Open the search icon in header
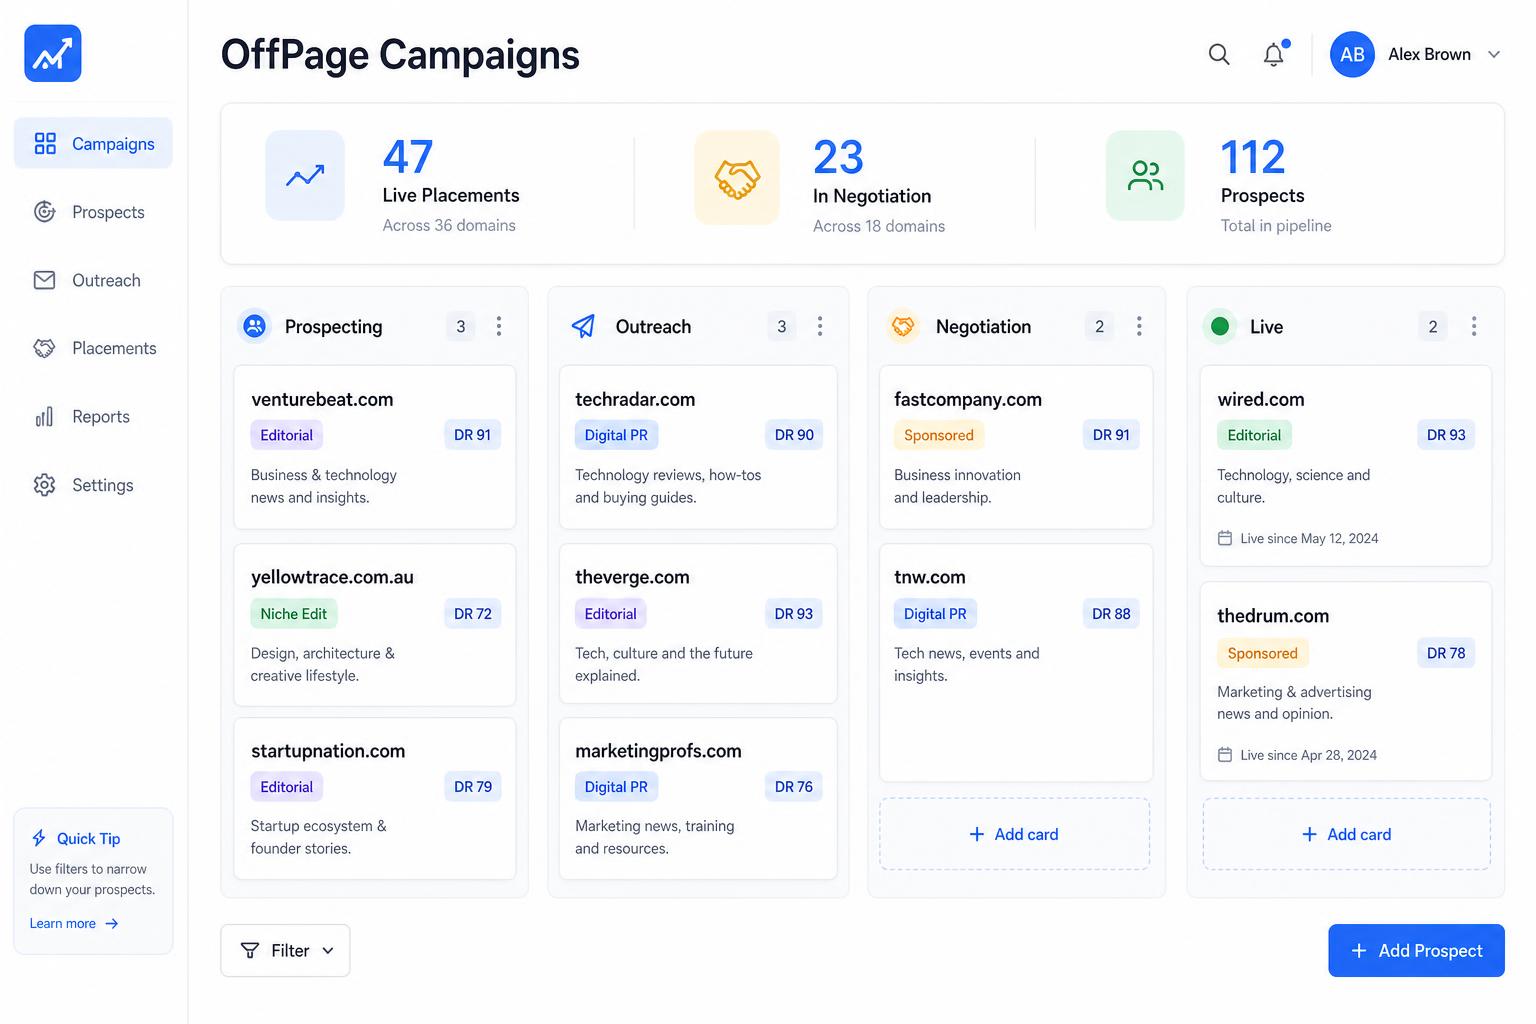This screenshot has width=1536, height=1024. pyautogui.click(x=1219, y=54)
